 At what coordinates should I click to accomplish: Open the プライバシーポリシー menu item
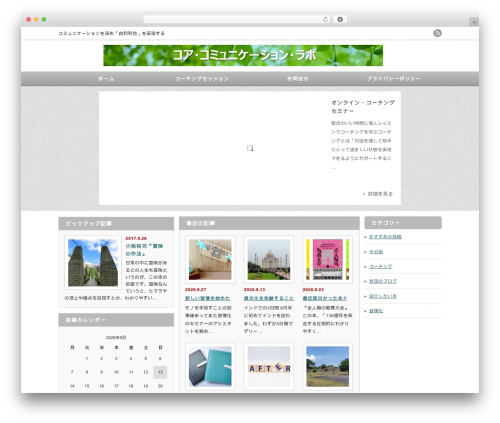pyautogui.click(x=393, y=79)
